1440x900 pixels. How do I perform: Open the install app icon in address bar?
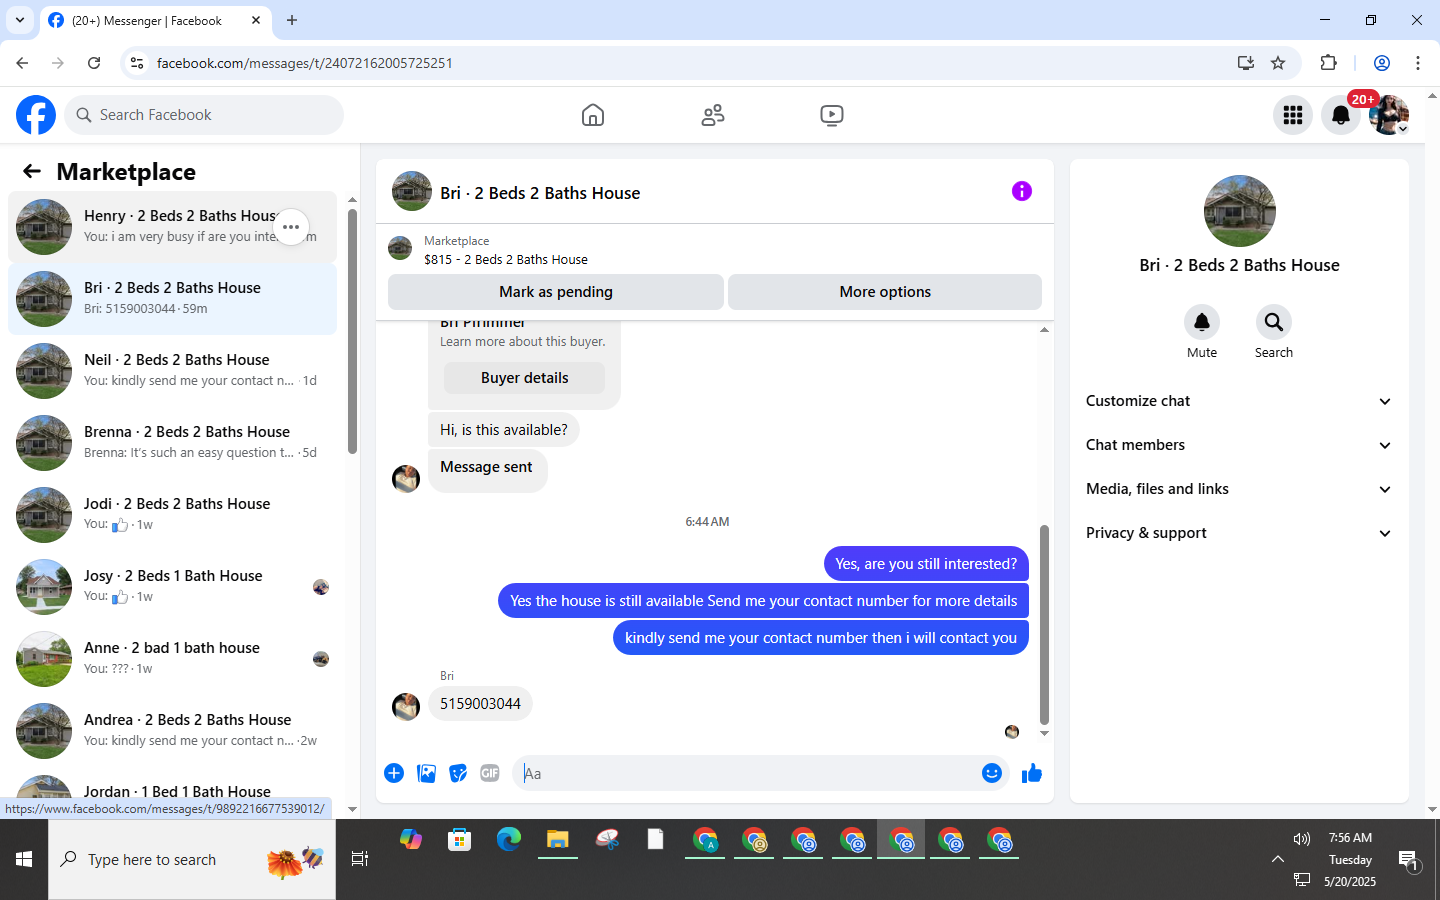1246,63
